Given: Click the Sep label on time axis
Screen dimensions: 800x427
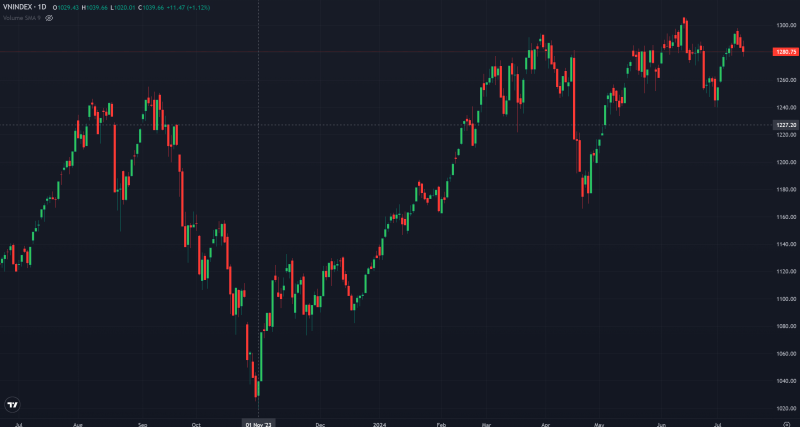Looking at the screenshot, I should pyautogui.click(x=142, y=424).
